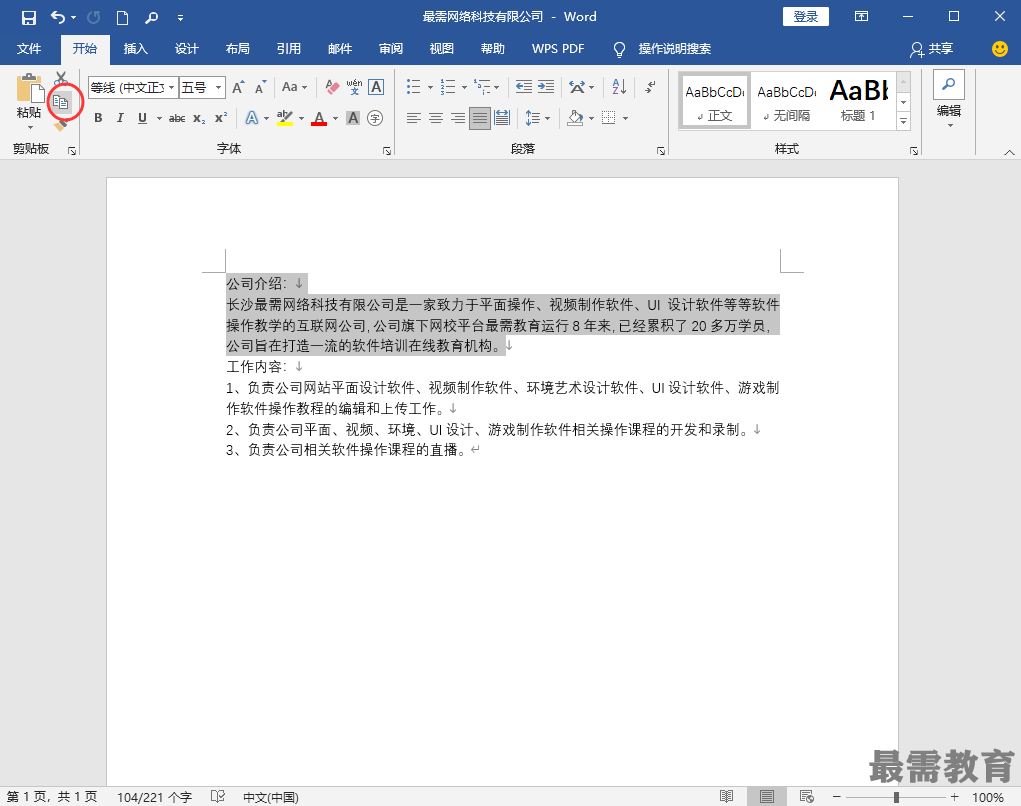Open underline style dropdown arrow
The width and height of the screenshot is (1021, 806).
pos(159,118)
